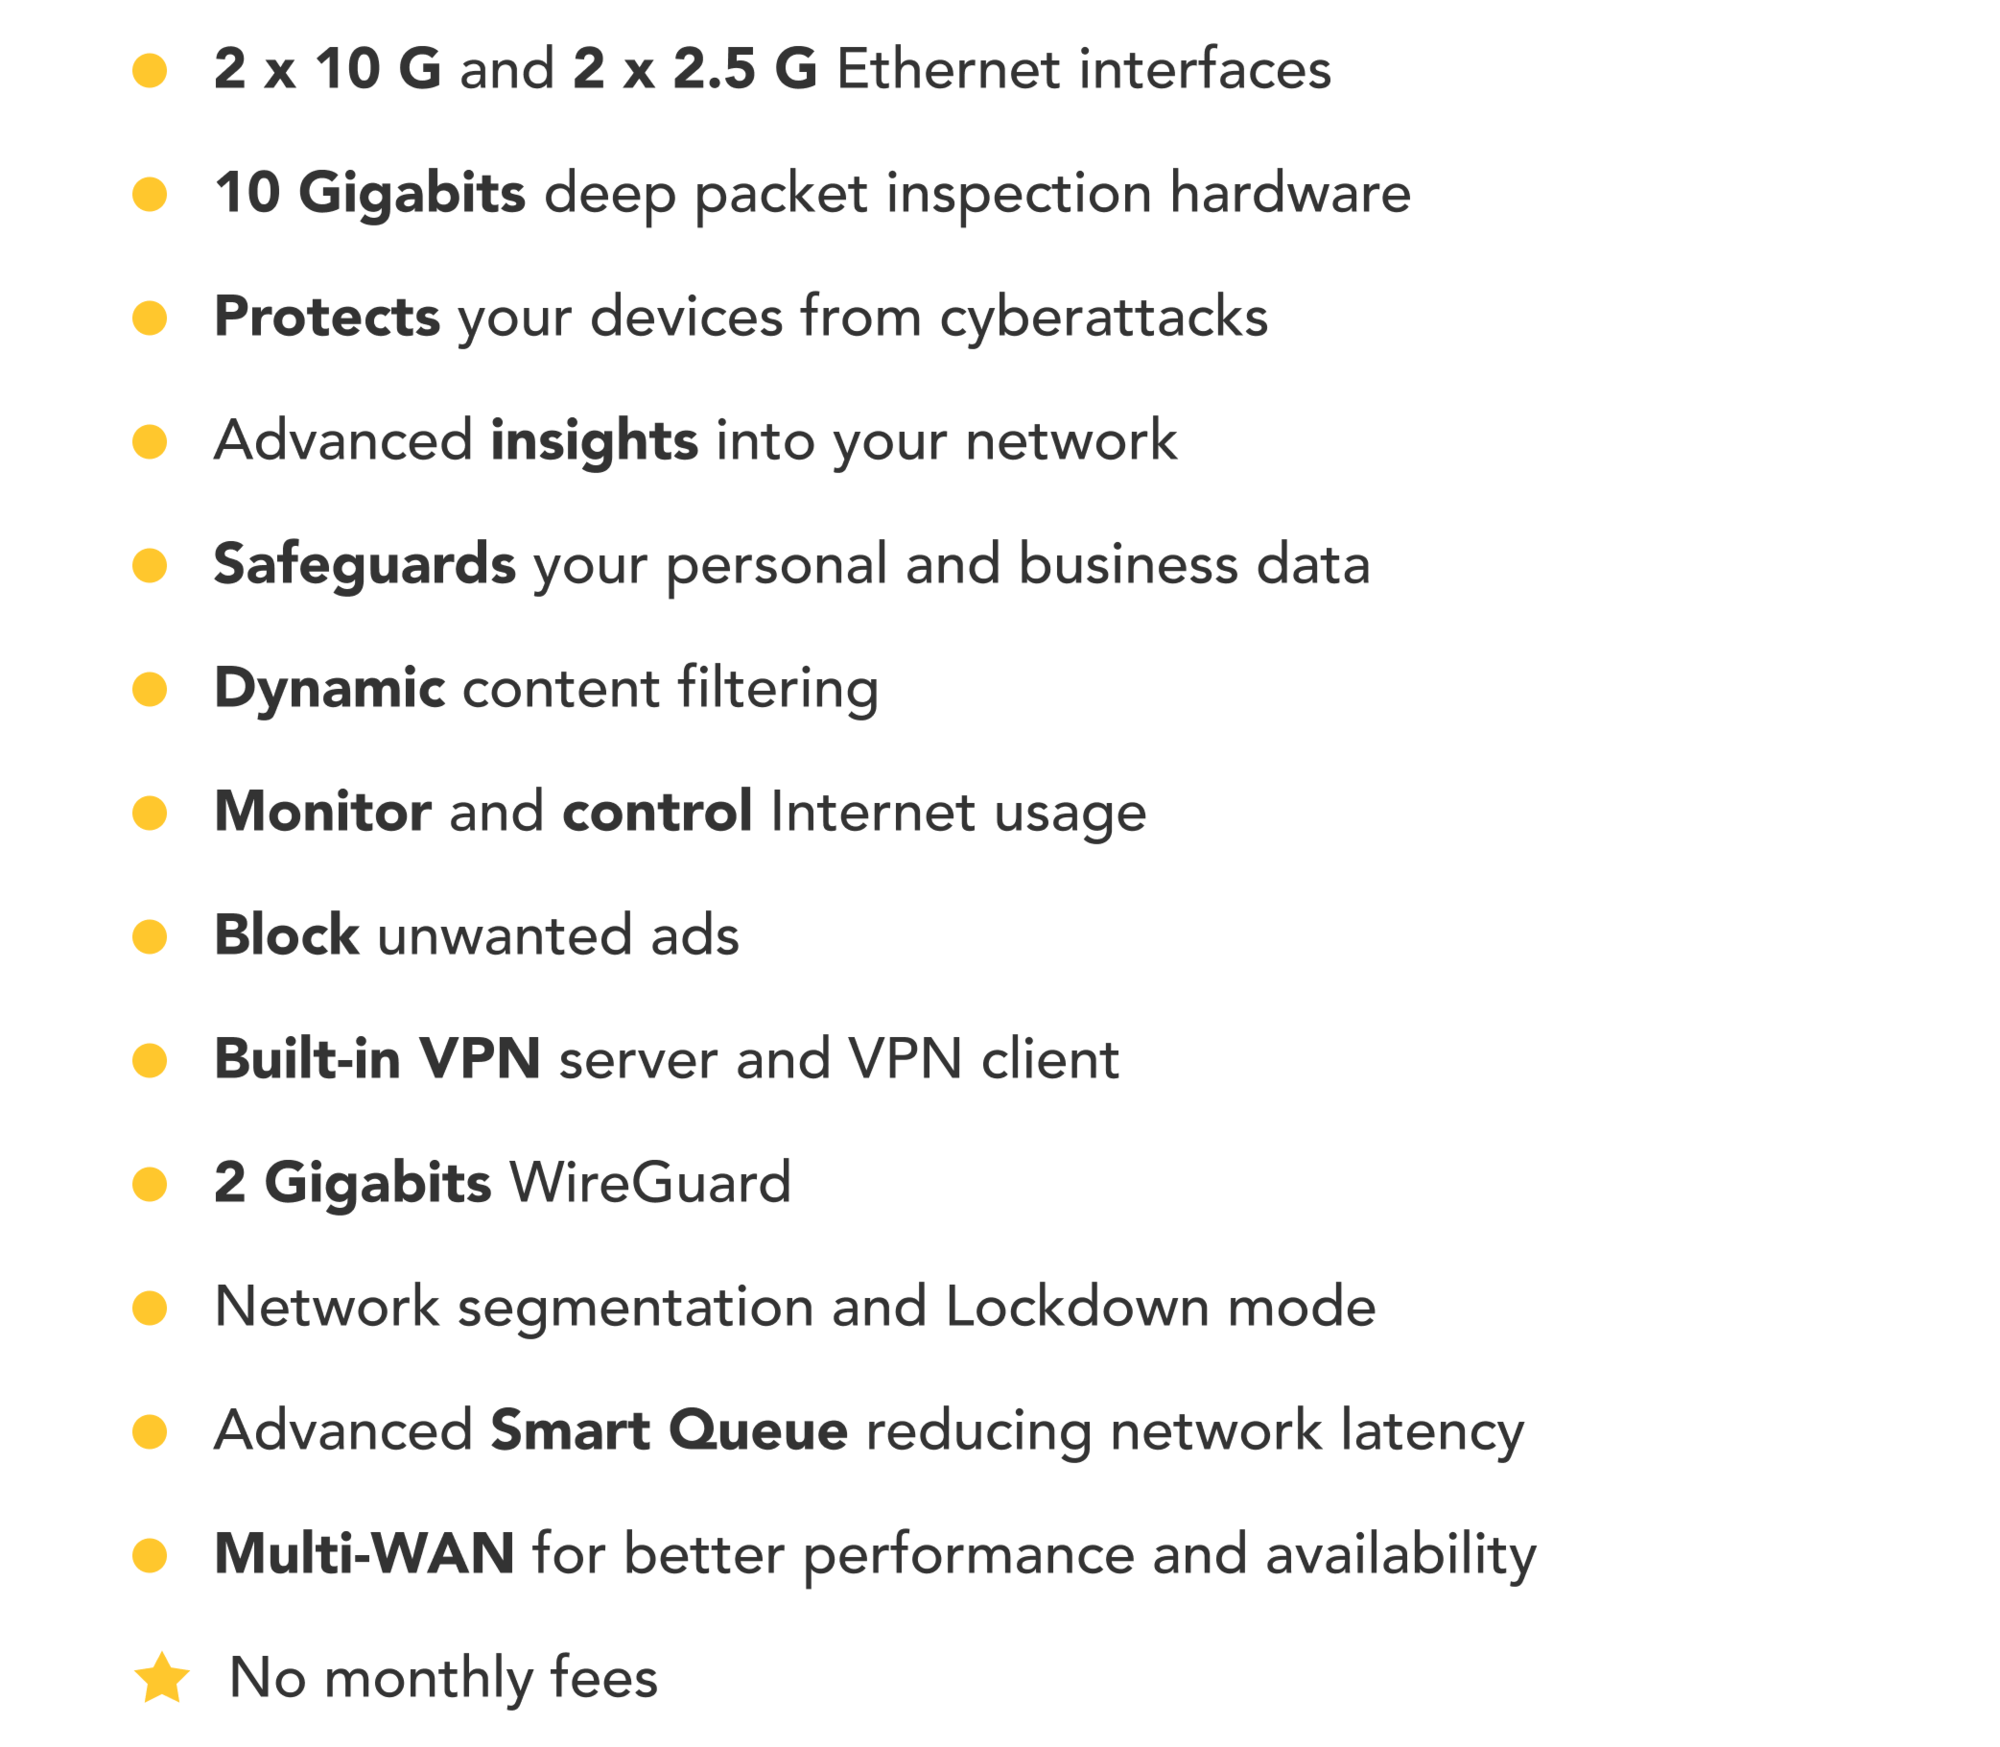Click the word 'WireGuard'
This screenshot has height=1747, width=2000.
coord(651,1184)
